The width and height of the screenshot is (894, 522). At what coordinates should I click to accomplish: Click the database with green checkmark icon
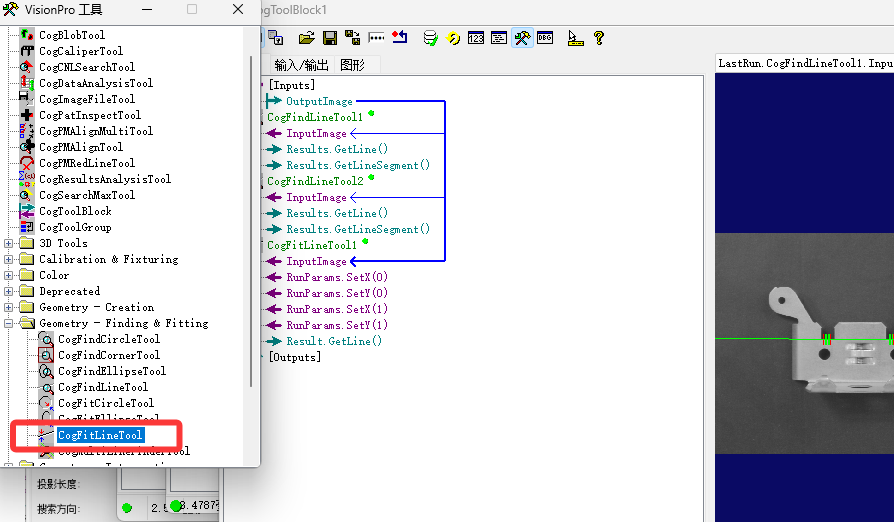tap(430, 38)
